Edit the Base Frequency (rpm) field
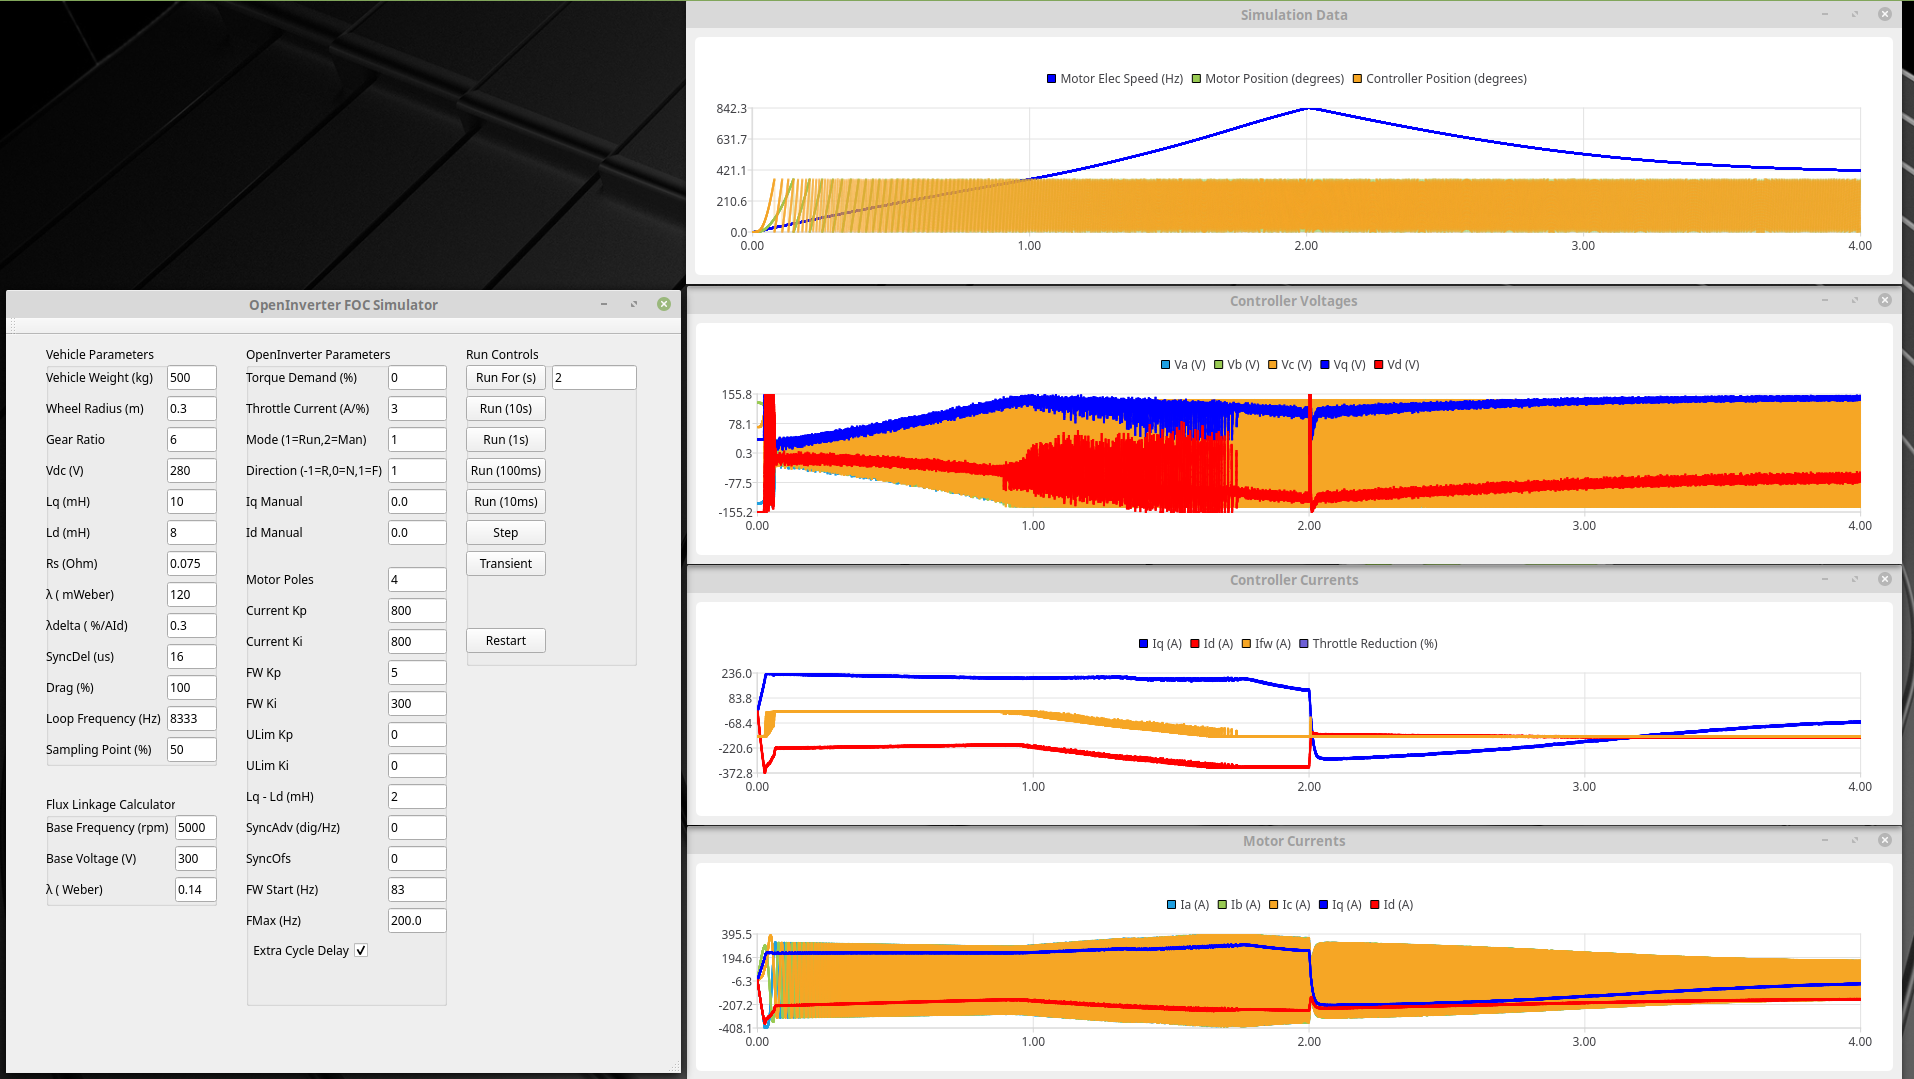This screenshot has width=1914, height=1079. click(195, 828)
